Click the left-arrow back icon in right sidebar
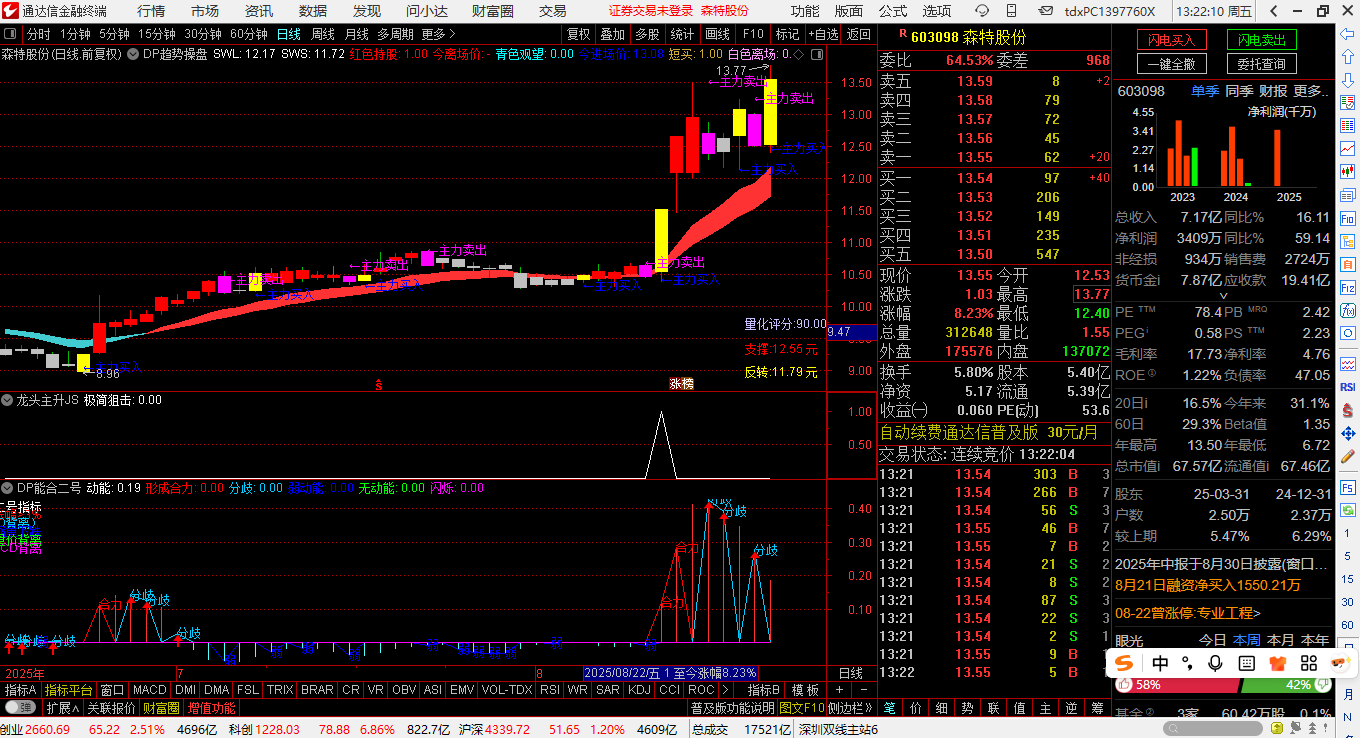1360x738 pixels. click(x=1347, y=34)
